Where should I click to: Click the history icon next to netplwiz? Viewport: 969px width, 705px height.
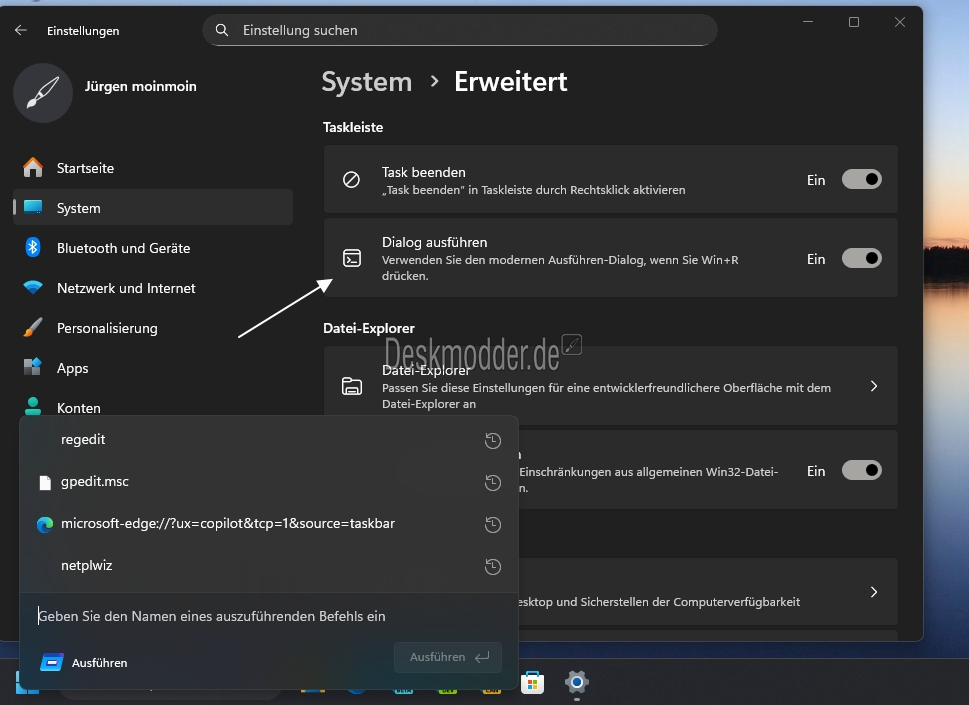(492, 566)
